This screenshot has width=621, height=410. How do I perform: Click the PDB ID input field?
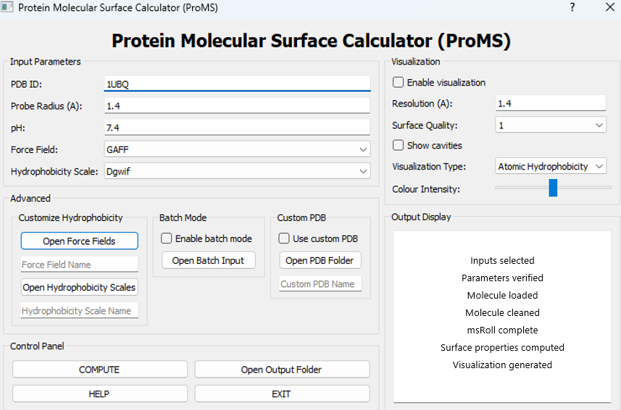point(237,84)
